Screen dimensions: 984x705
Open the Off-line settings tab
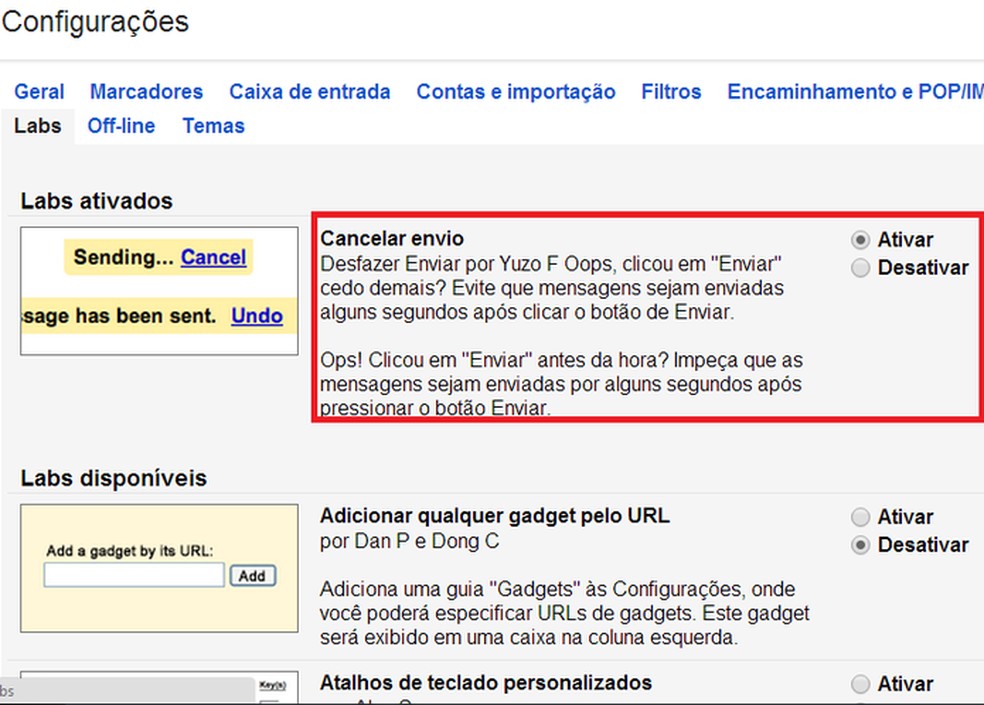point(120,126)
